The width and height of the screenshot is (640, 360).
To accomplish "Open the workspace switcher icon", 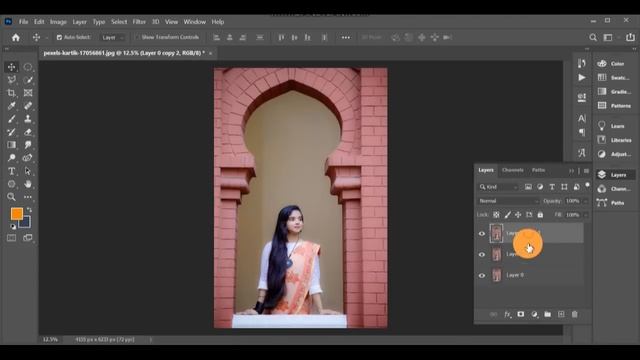I will point(608,38).
